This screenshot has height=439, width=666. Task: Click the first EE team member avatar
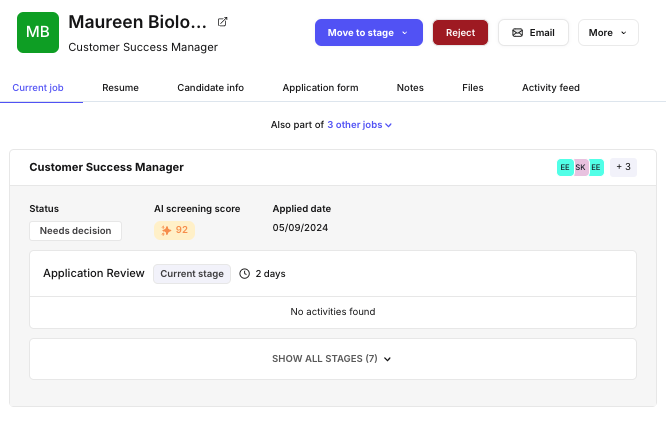pyautogui.click(x=565, y=167)
